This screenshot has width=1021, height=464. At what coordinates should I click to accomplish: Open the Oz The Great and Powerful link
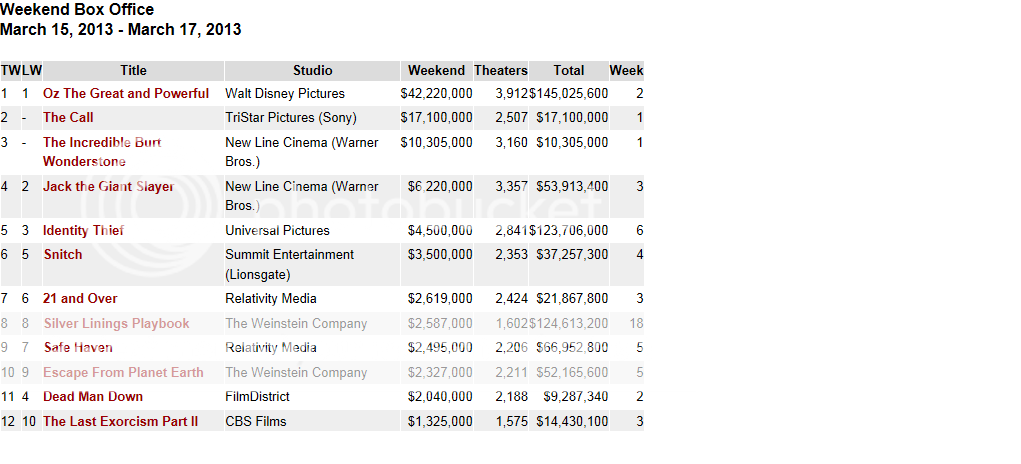126,94
